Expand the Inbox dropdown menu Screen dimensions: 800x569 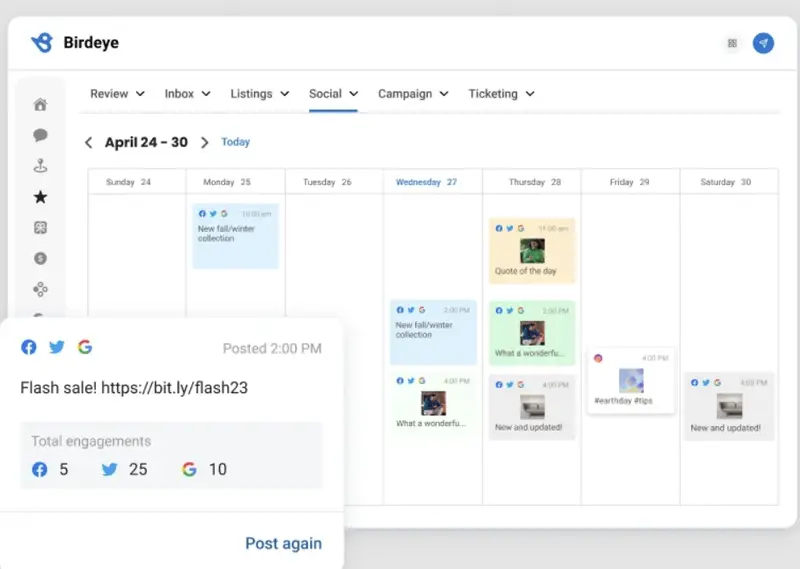[x=187, y=94]
